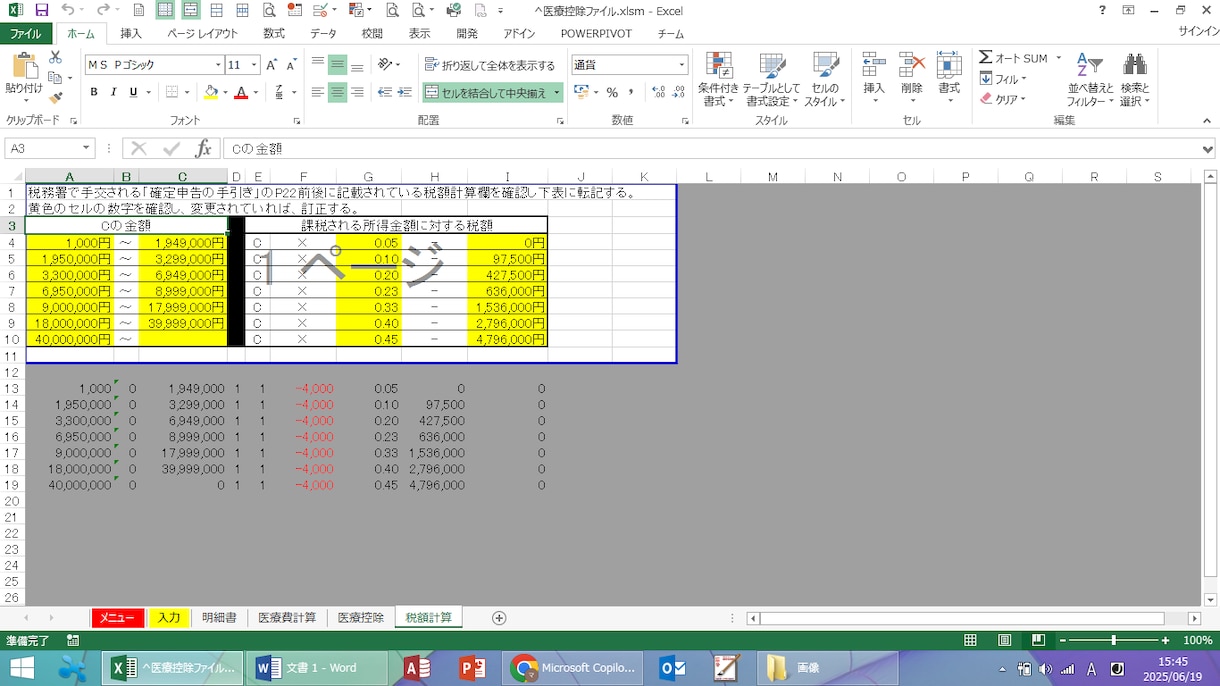Click サインイン to sign in
The height and width of the screenshot is (686, 1220).
click(1197, 33)
